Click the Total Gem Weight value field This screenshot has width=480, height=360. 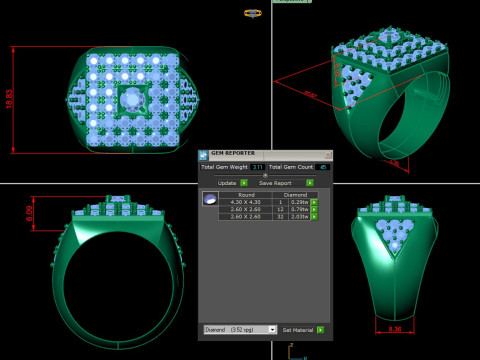(257, 167)
